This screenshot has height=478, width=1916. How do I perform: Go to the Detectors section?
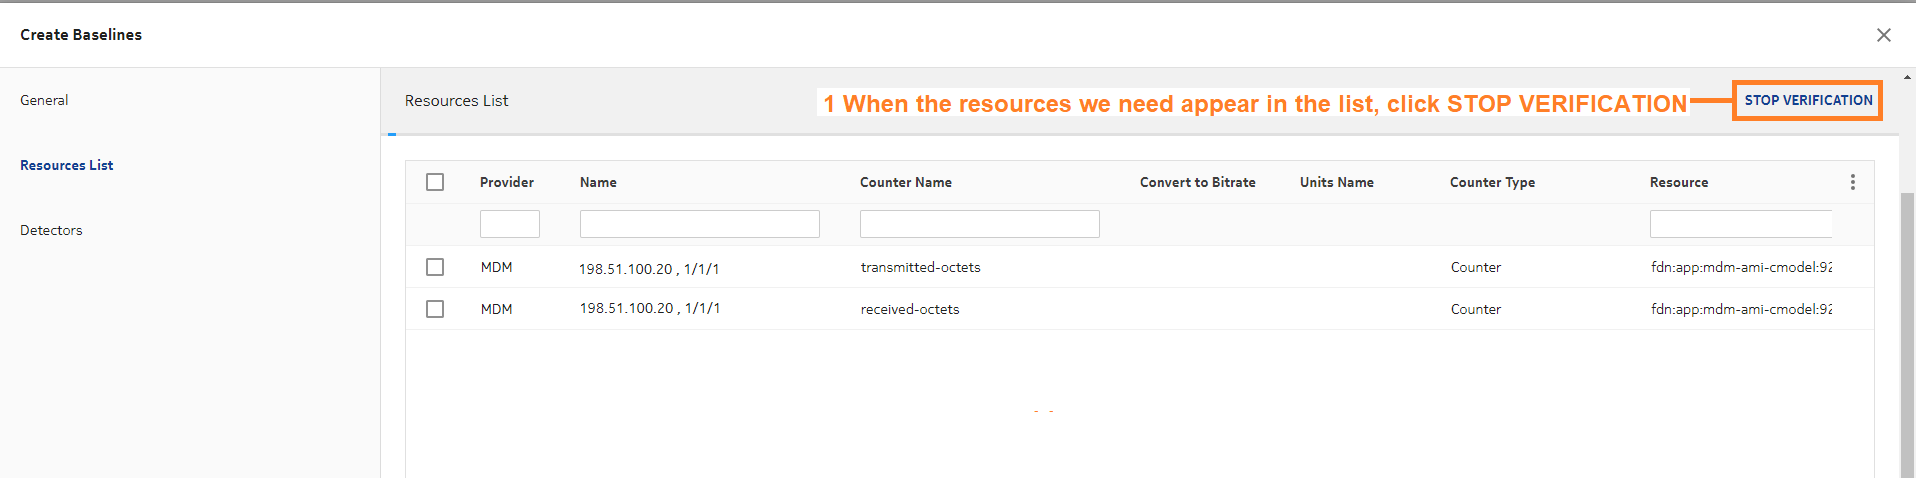(x=51, y=230)
